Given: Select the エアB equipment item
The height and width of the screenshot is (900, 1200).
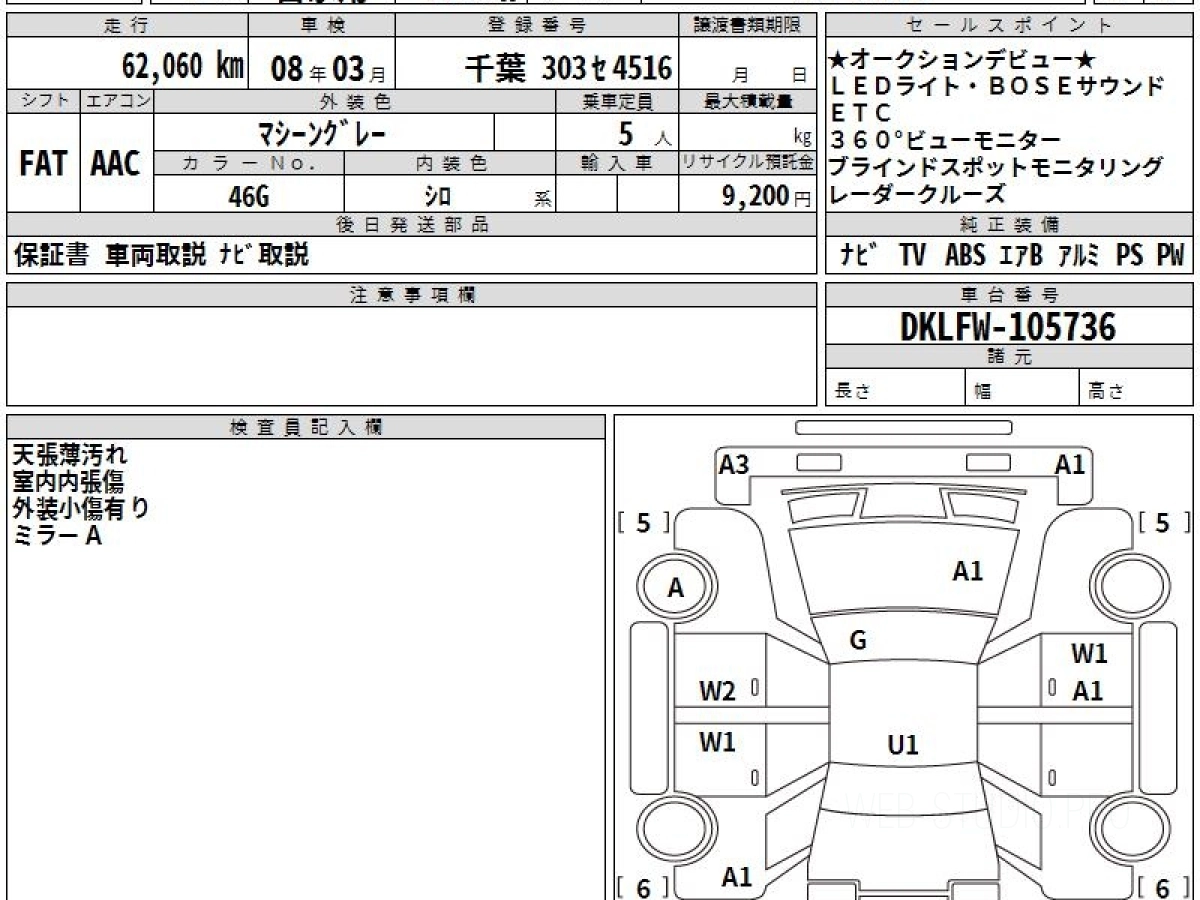Looking at the screenshot, I should [x=1021, y=256].
